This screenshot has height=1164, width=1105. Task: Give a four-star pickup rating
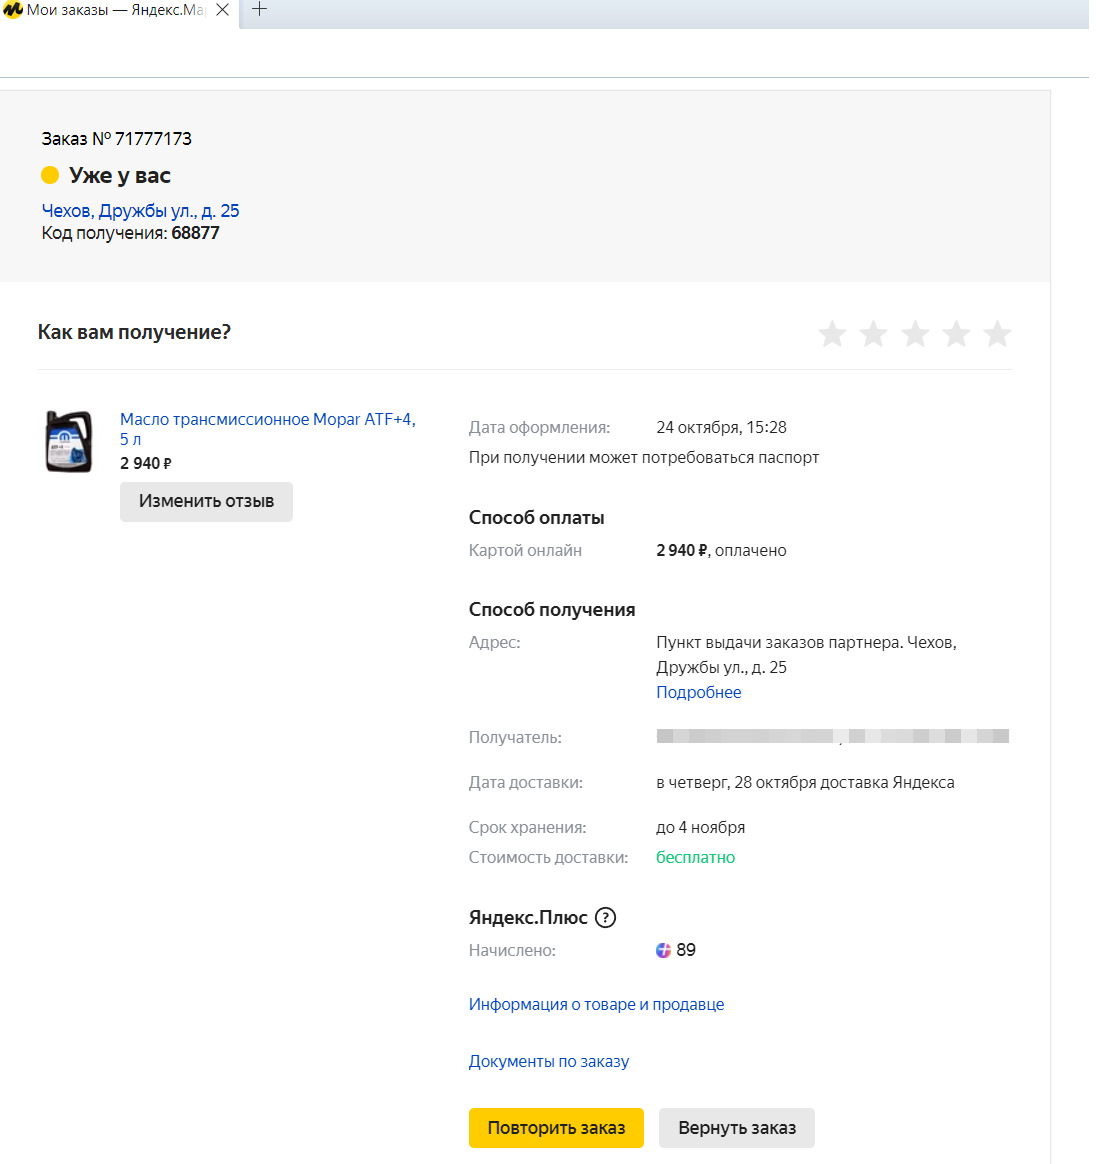click(956, 334)
